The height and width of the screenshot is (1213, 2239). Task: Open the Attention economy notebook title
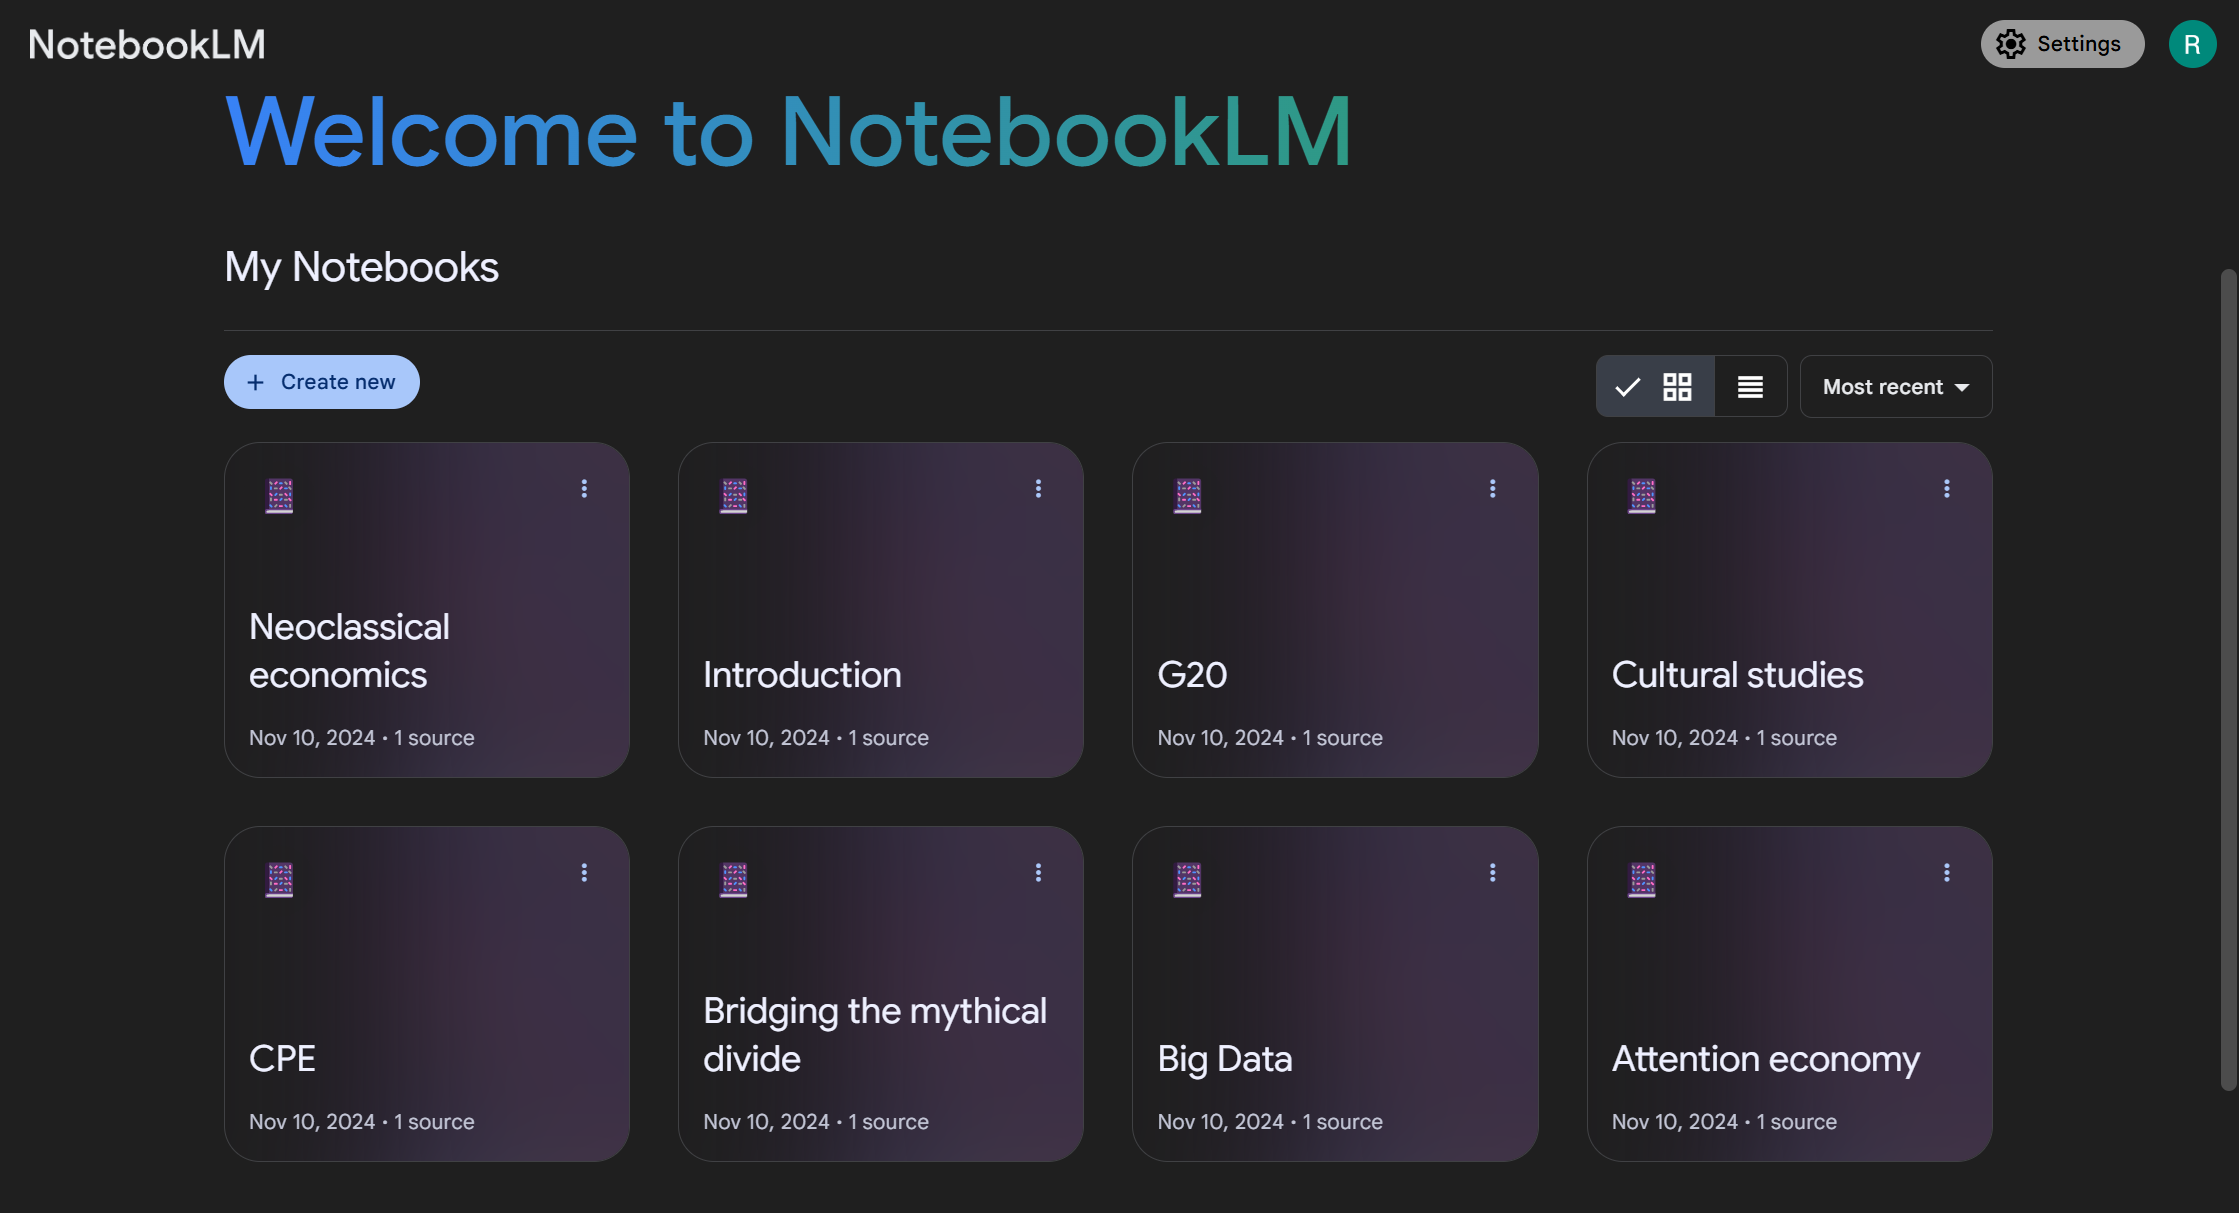pyautogui.click(x=1766, y=1059)
